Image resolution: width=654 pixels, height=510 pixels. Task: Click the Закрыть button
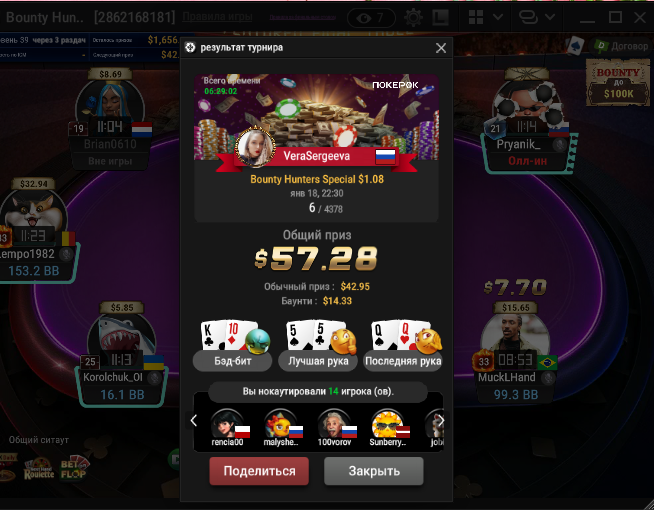click(x=374, y=471)
